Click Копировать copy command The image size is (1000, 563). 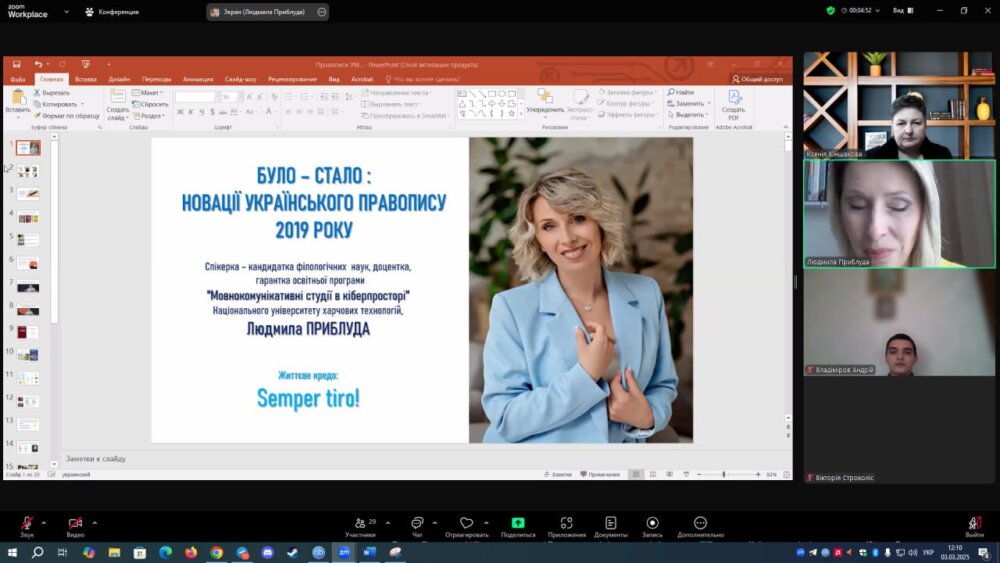click(x=58, y=104)
